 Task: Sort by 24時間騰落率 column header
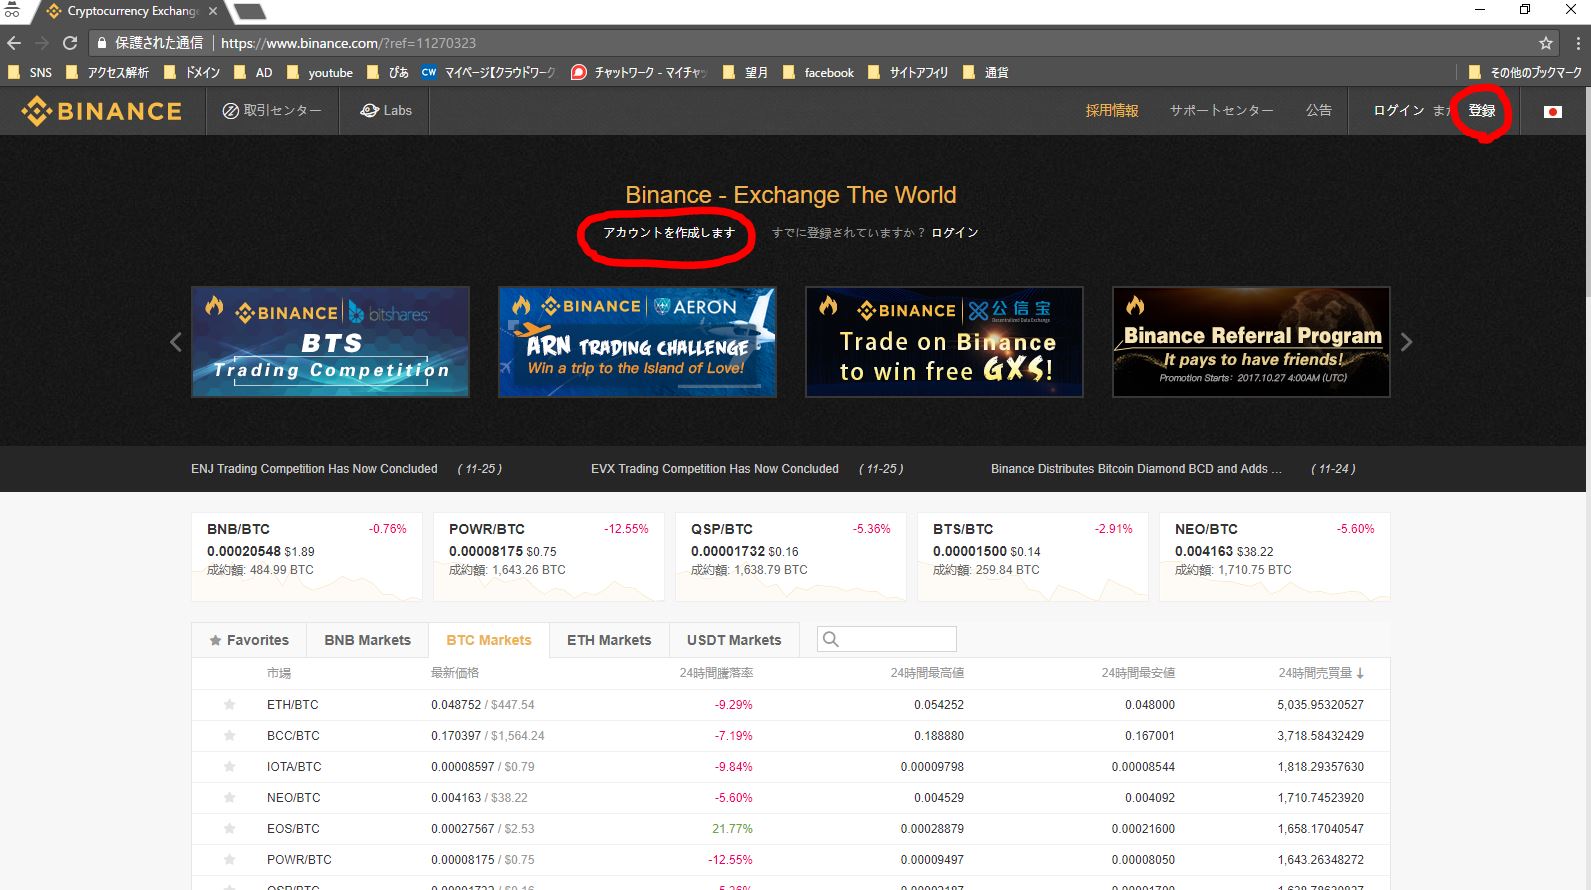coord(716,673)
